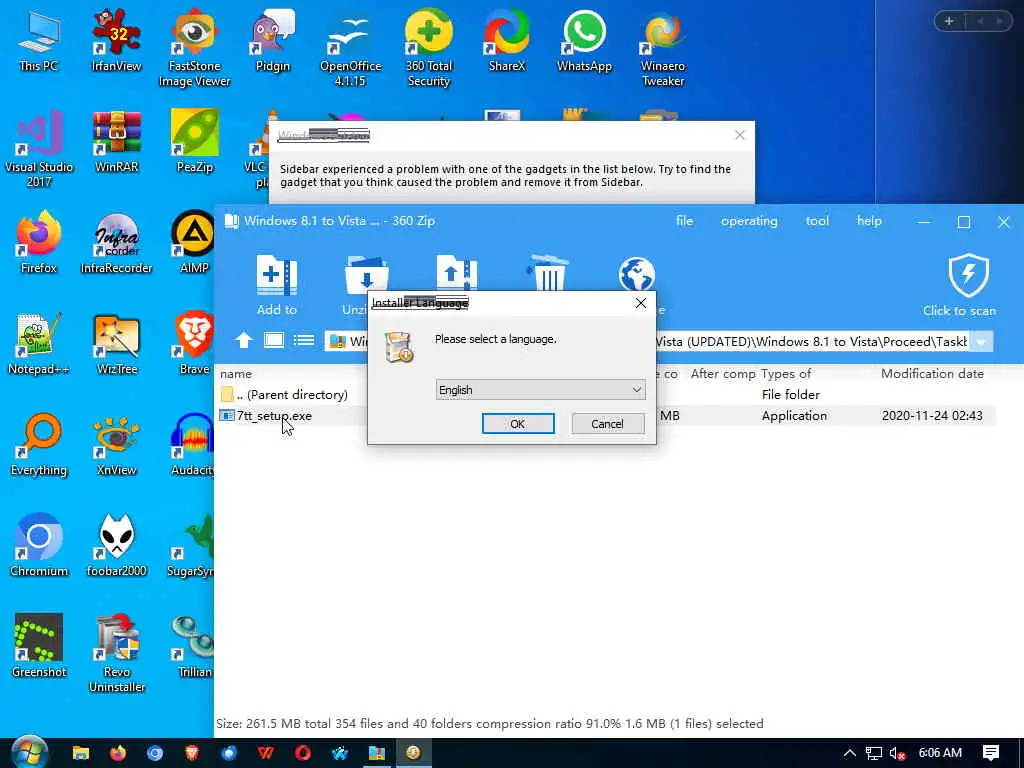
Task: Click the plus button on desktop gadget bar
Action: click(949, 22)
